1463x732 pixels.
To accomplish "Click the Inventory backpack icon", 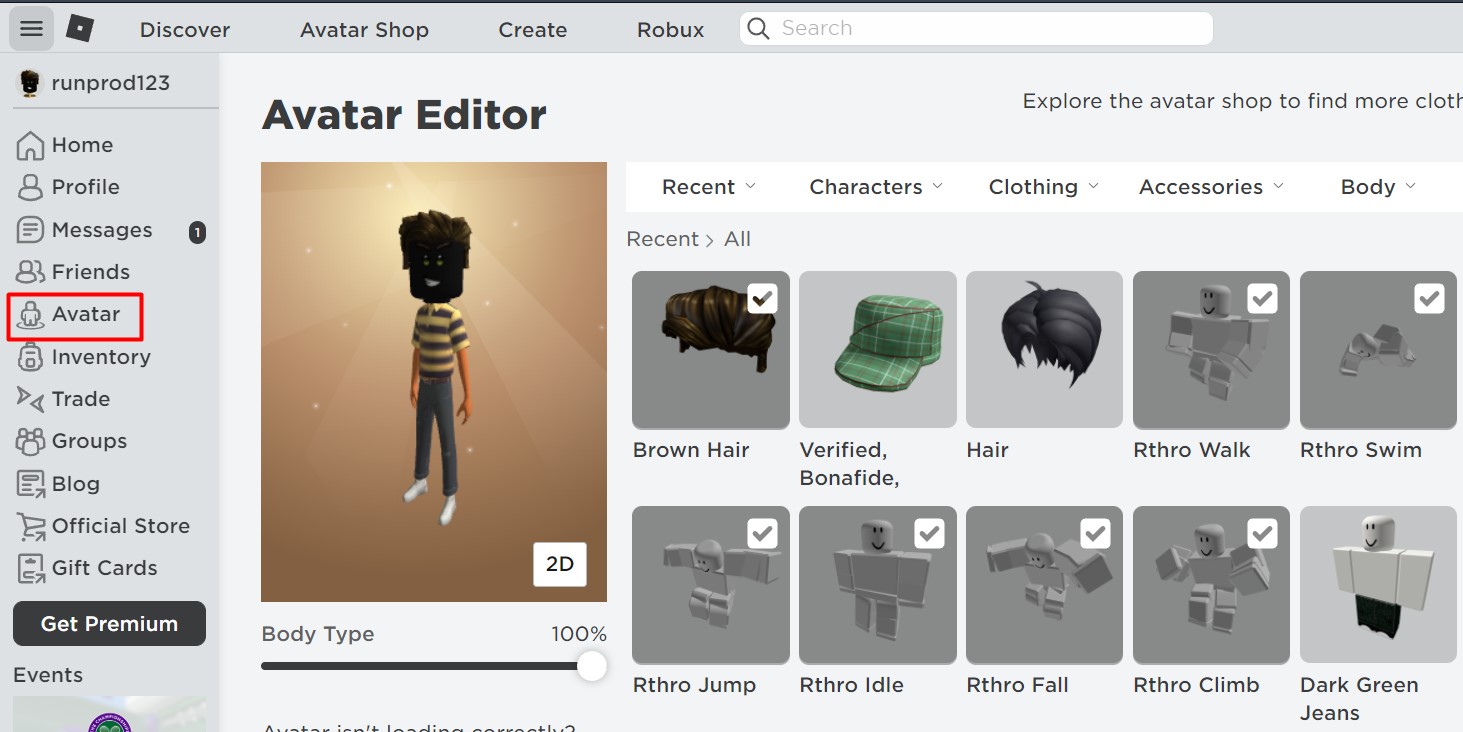I will click(x=30, y=357).
